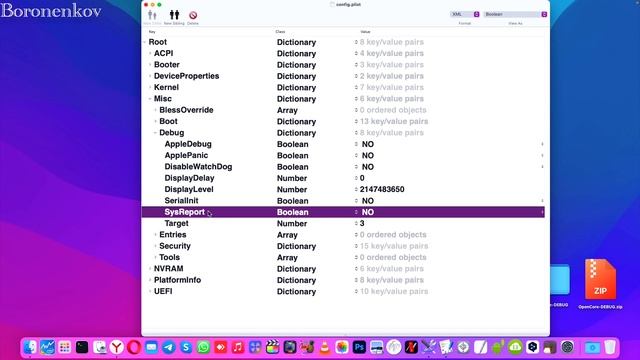Open Terminal from the dock
The height and width of the screenshot is (360, 640).
click(82, 347)
